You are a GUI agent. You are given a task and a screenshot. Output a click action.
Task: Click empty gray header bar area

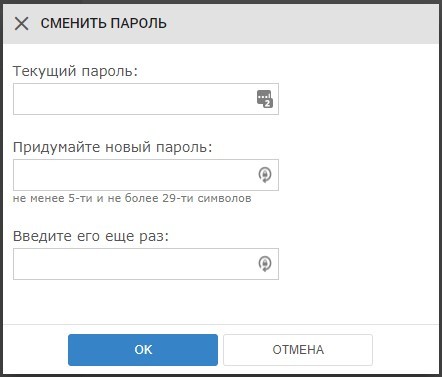(x=300, y=24)
